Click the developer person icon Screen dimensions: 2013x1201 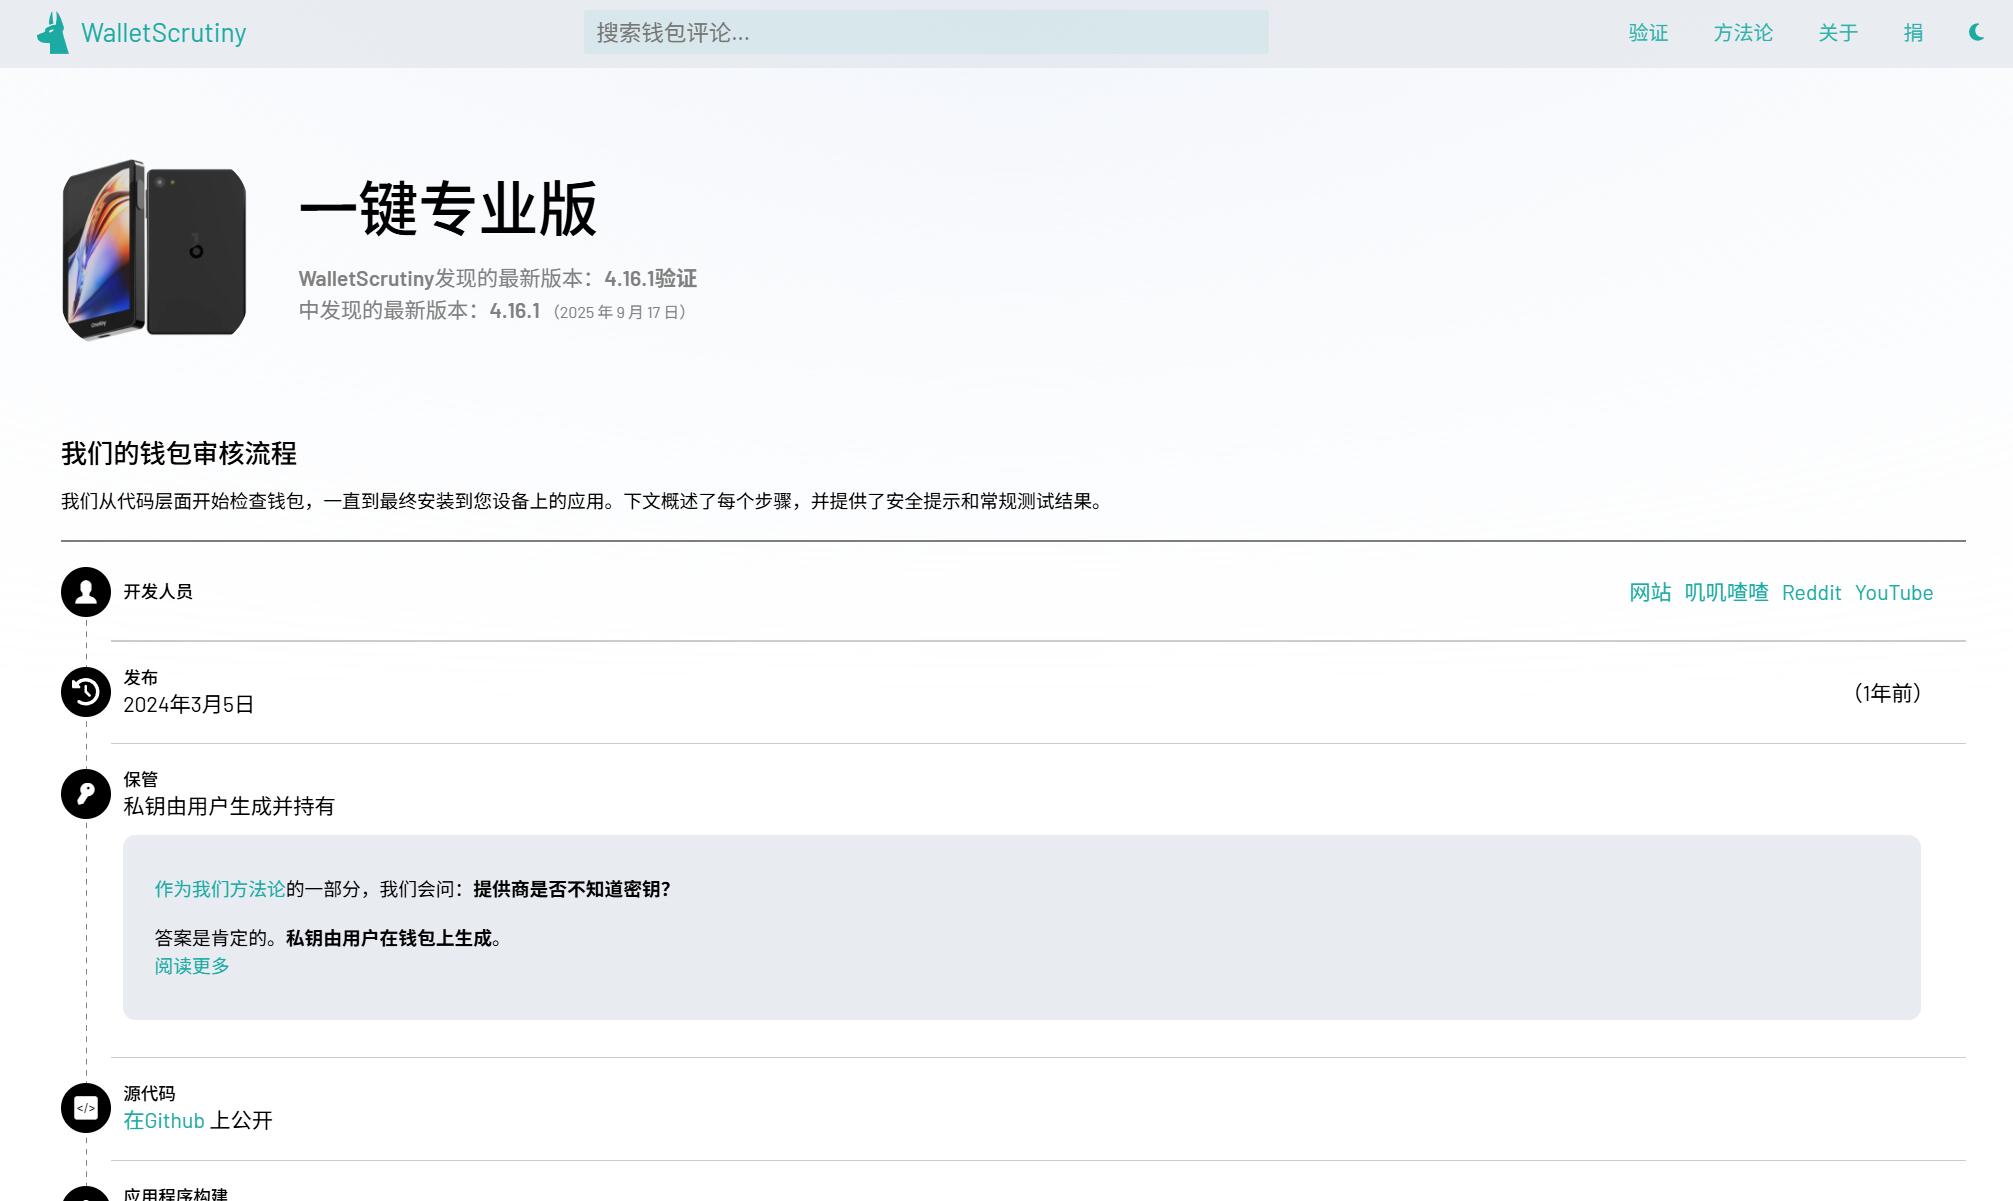pos(86,592)
